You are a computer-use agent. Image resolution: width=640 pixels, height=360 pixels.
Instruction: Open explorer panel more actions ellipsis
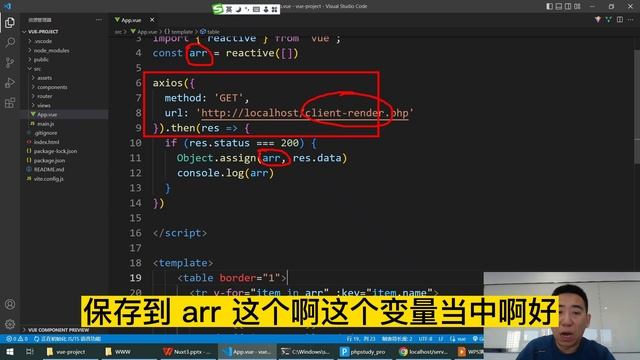[99, 20]
